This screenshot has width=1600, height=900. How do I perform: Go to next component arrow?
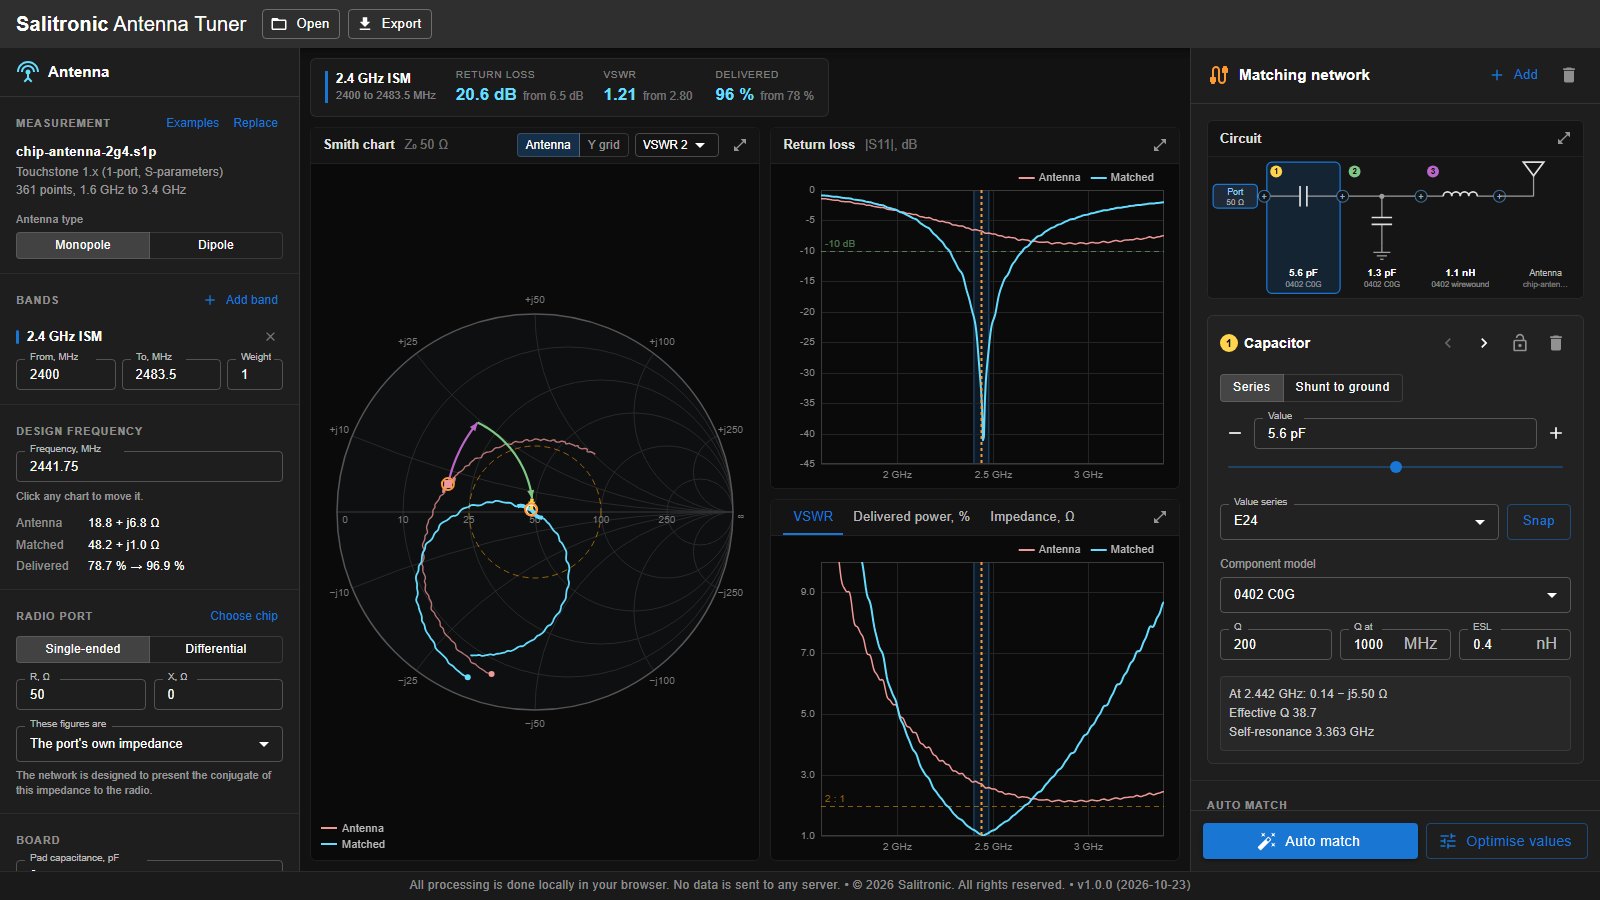coord(1484,343)
